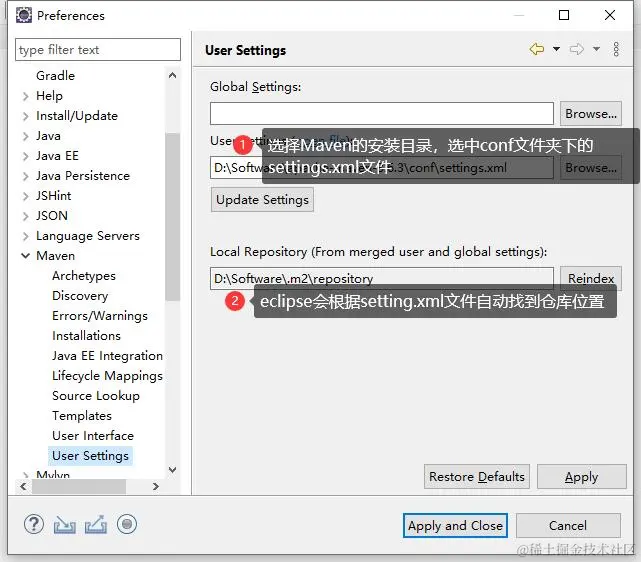Select the Java Persistence item
This screenshot has width=641, height=562.
click(83, 176)
